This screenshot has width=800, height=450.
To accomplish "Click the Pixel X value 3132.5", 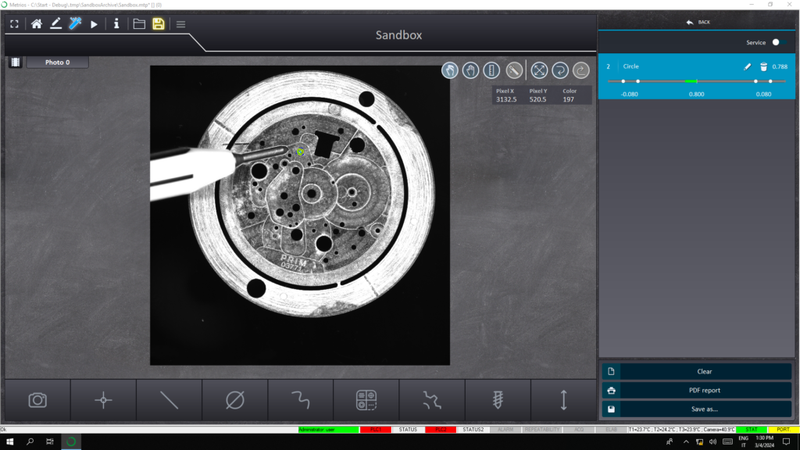I will point(506,99).
